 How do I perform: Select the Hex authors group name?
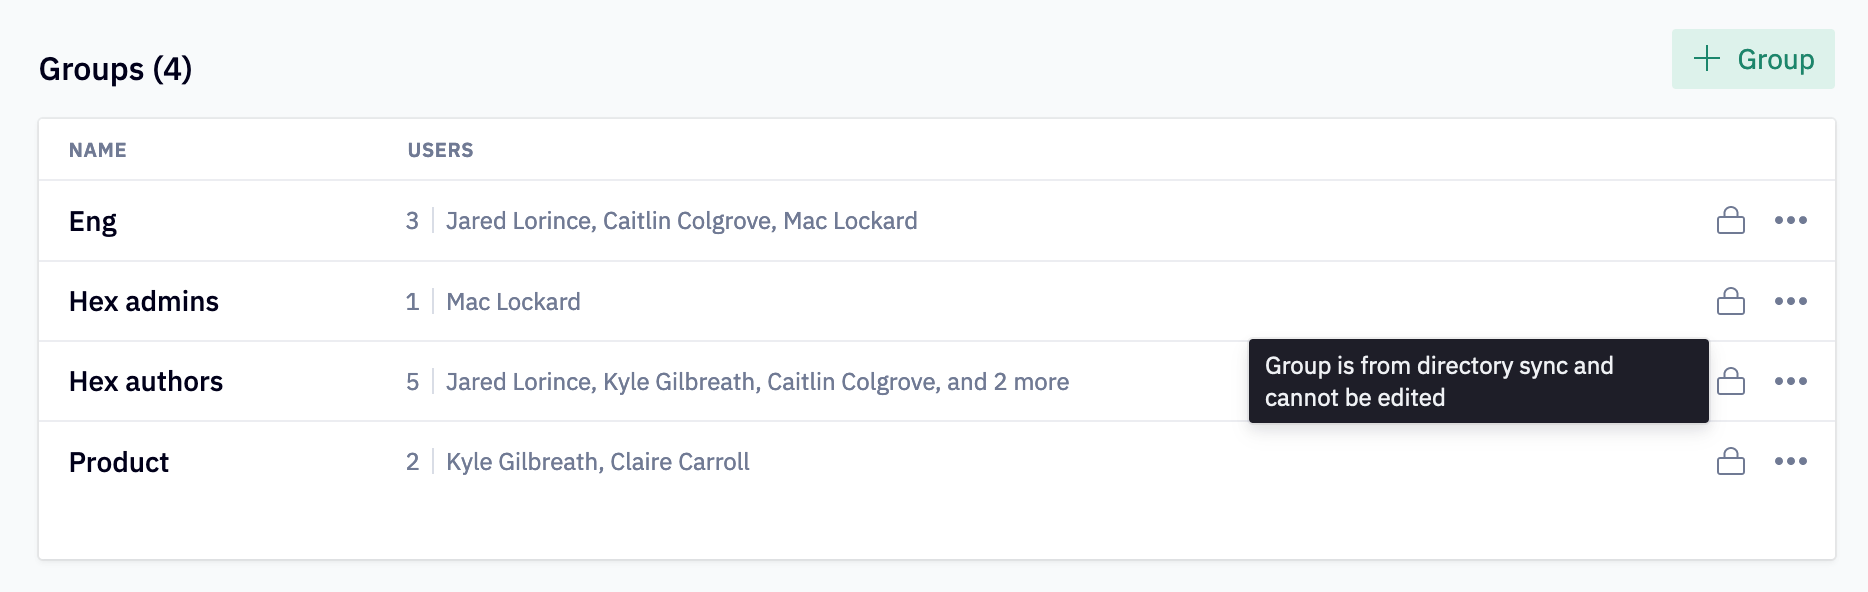146,382
